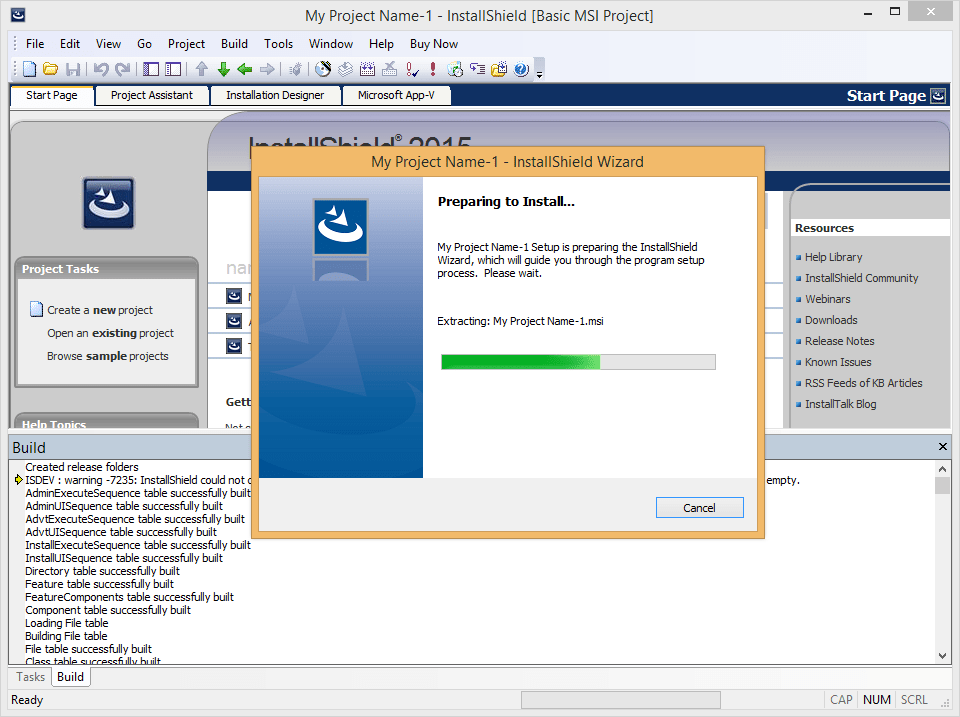This screenshot has height=717, width=960.
Task: Run the setup using the exclamation mark icon
Action: (x=432, y=68)
